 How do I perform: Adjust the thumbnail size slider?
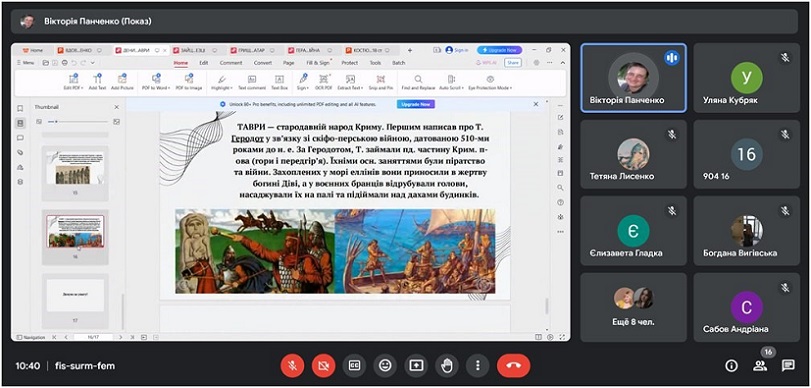[78, 122]
